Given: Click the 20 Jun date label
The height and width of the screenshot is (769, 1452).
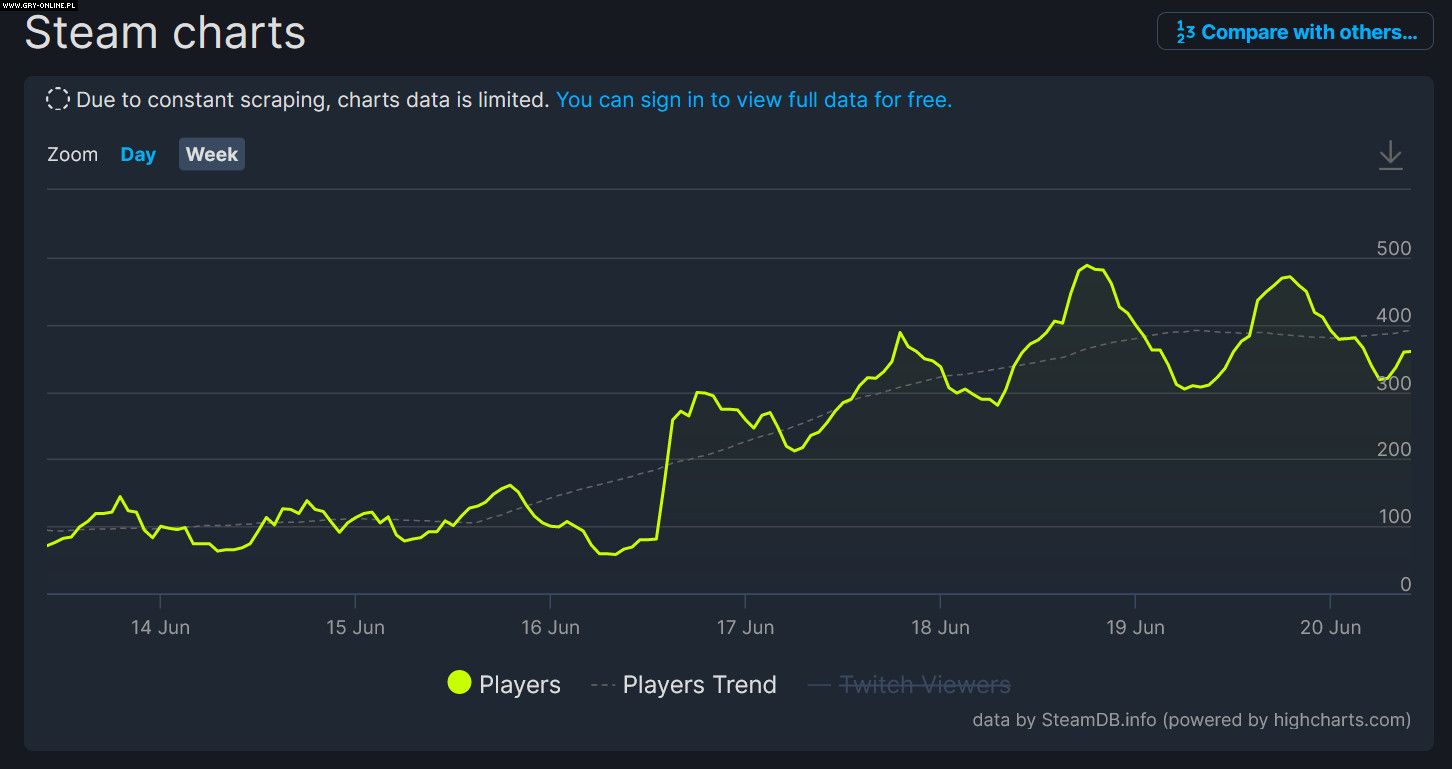Looking at the screenshot, I should click(1330, 627).
